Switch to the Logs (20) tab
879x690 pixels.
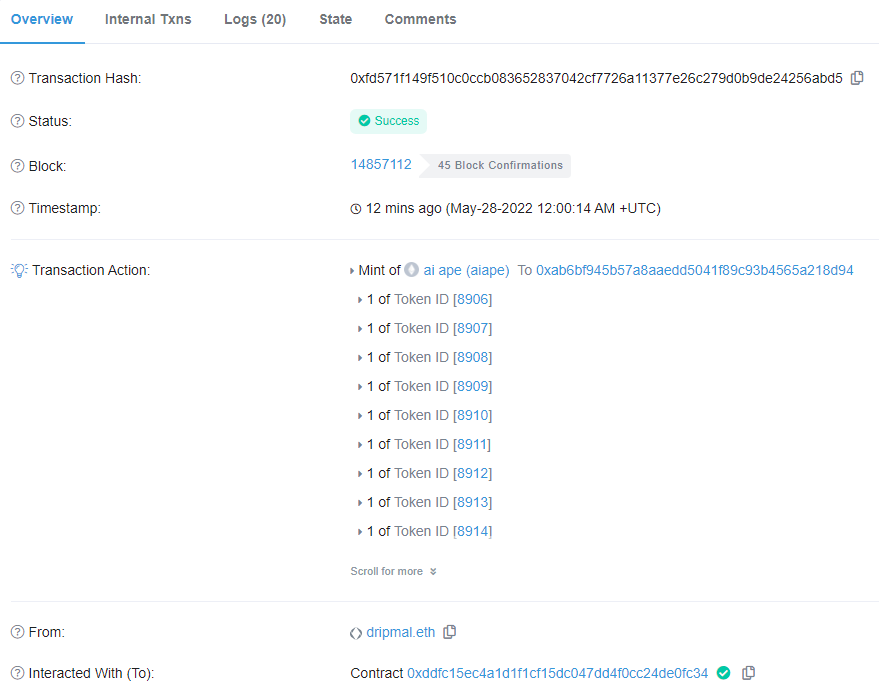point(254,19)
